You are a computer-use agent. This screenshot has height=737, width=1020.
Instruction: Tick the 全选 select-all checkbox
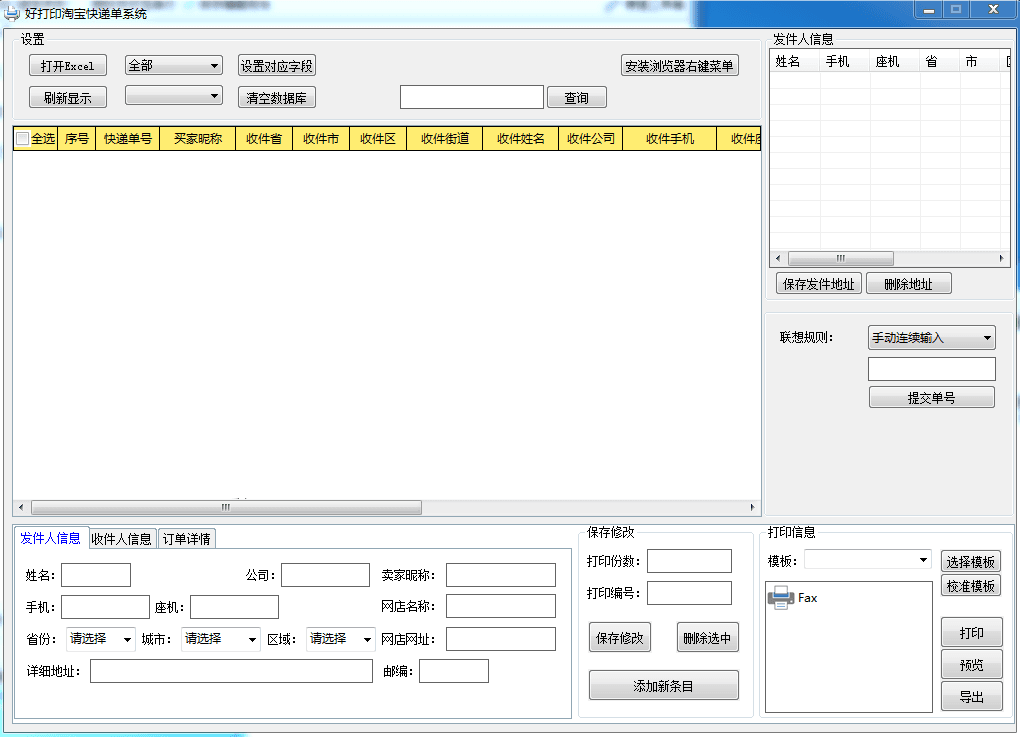pos(22,139)
